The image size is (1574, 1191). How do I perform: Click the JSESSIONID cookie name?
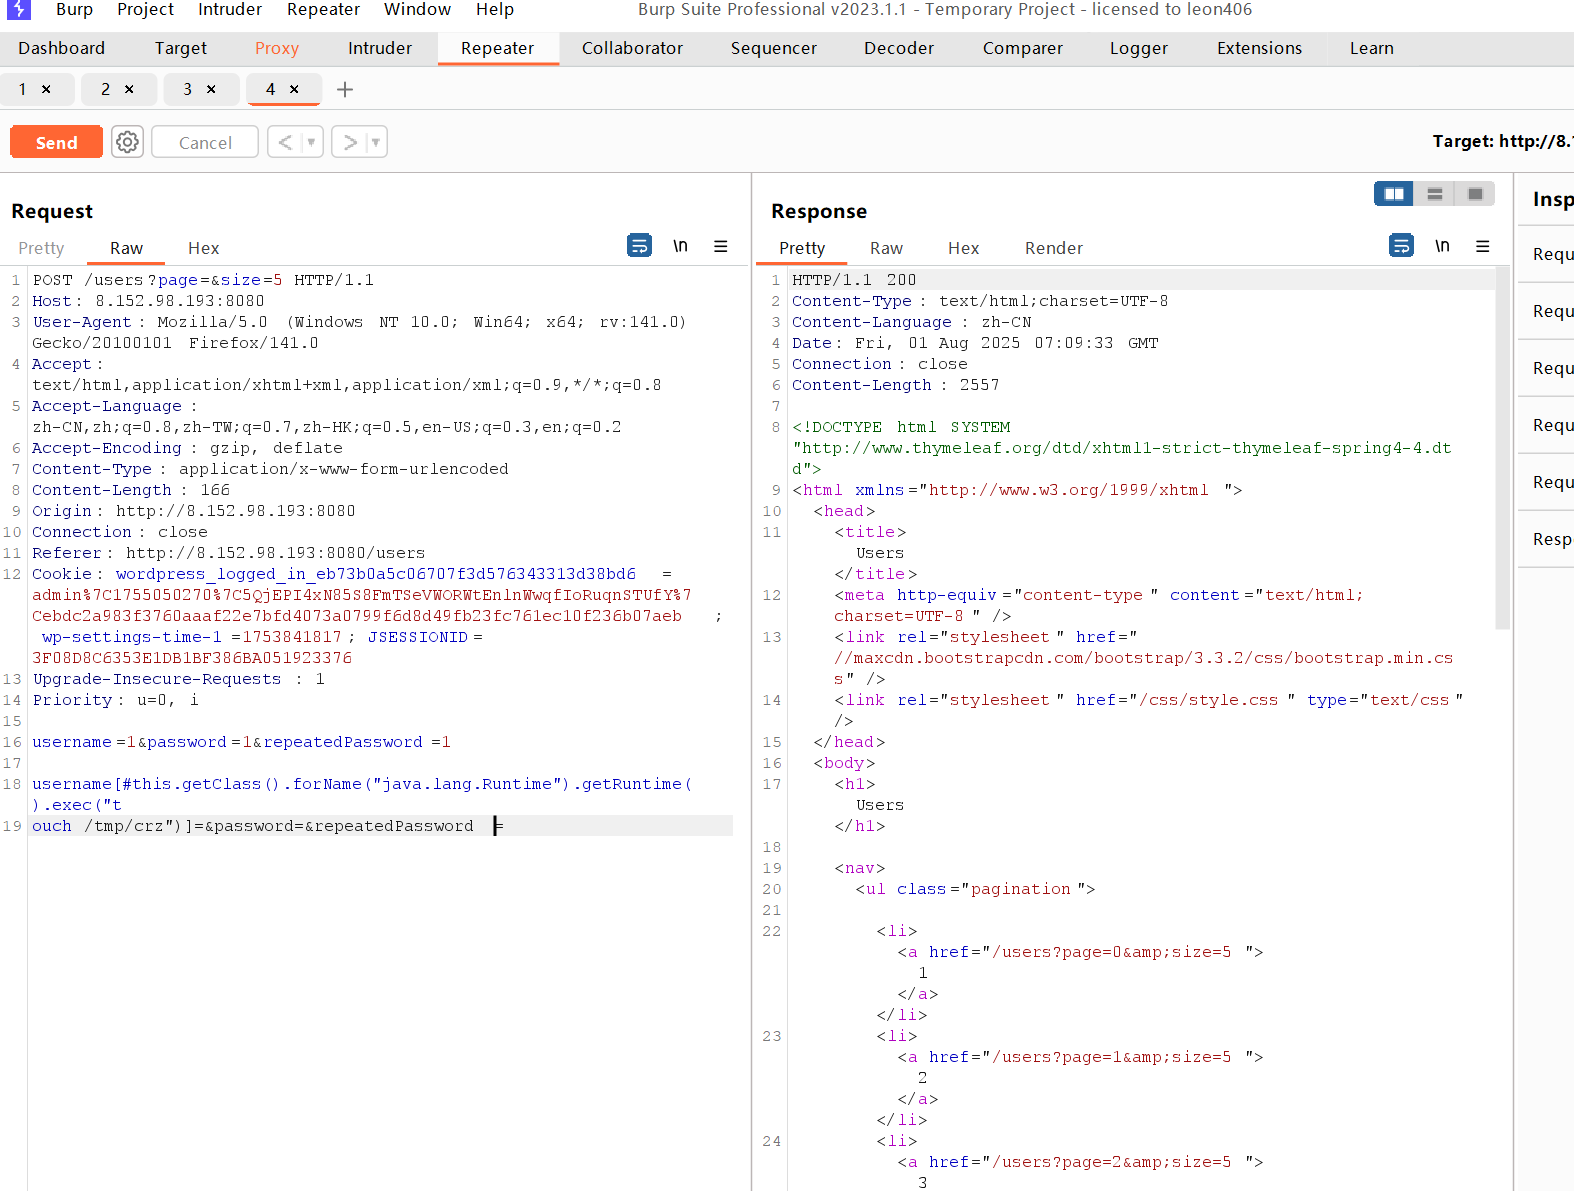click(417, 637)
